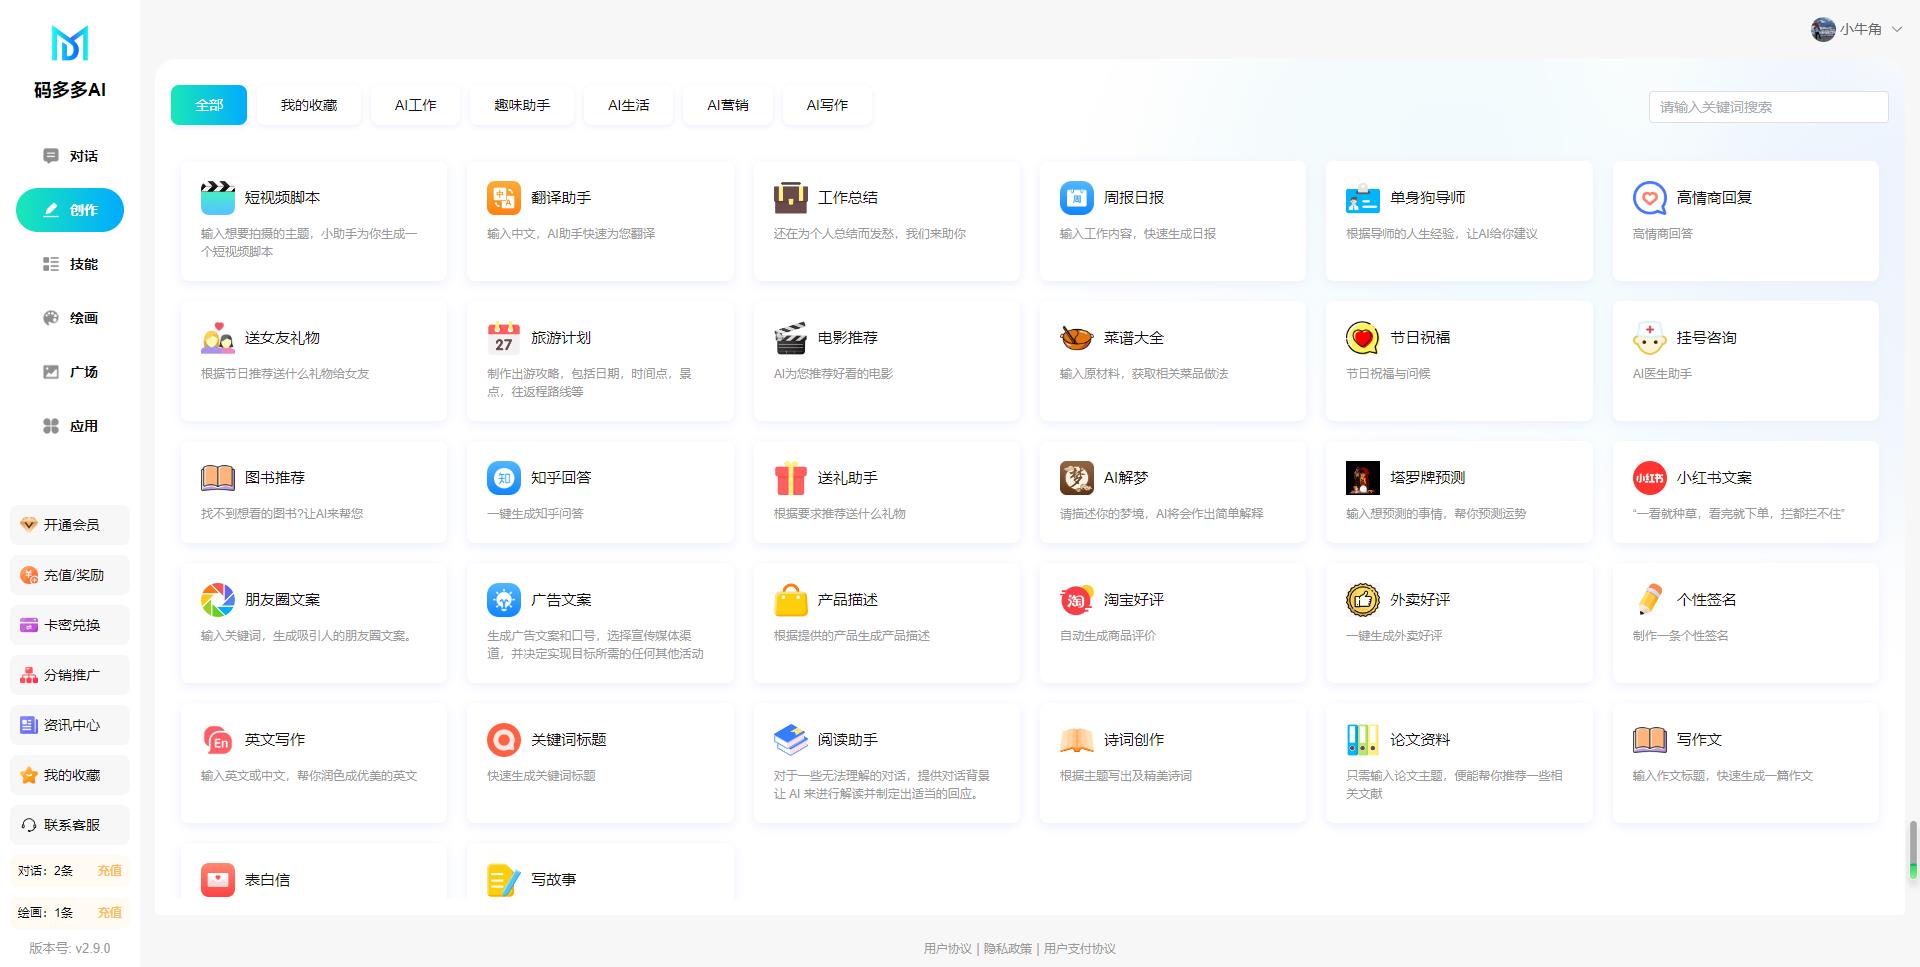Image resolution: width=1920 pixels, height=967 pixels.
Task: Select the 产品描述 shopping bag icon
Action: (x=790, y=600)
